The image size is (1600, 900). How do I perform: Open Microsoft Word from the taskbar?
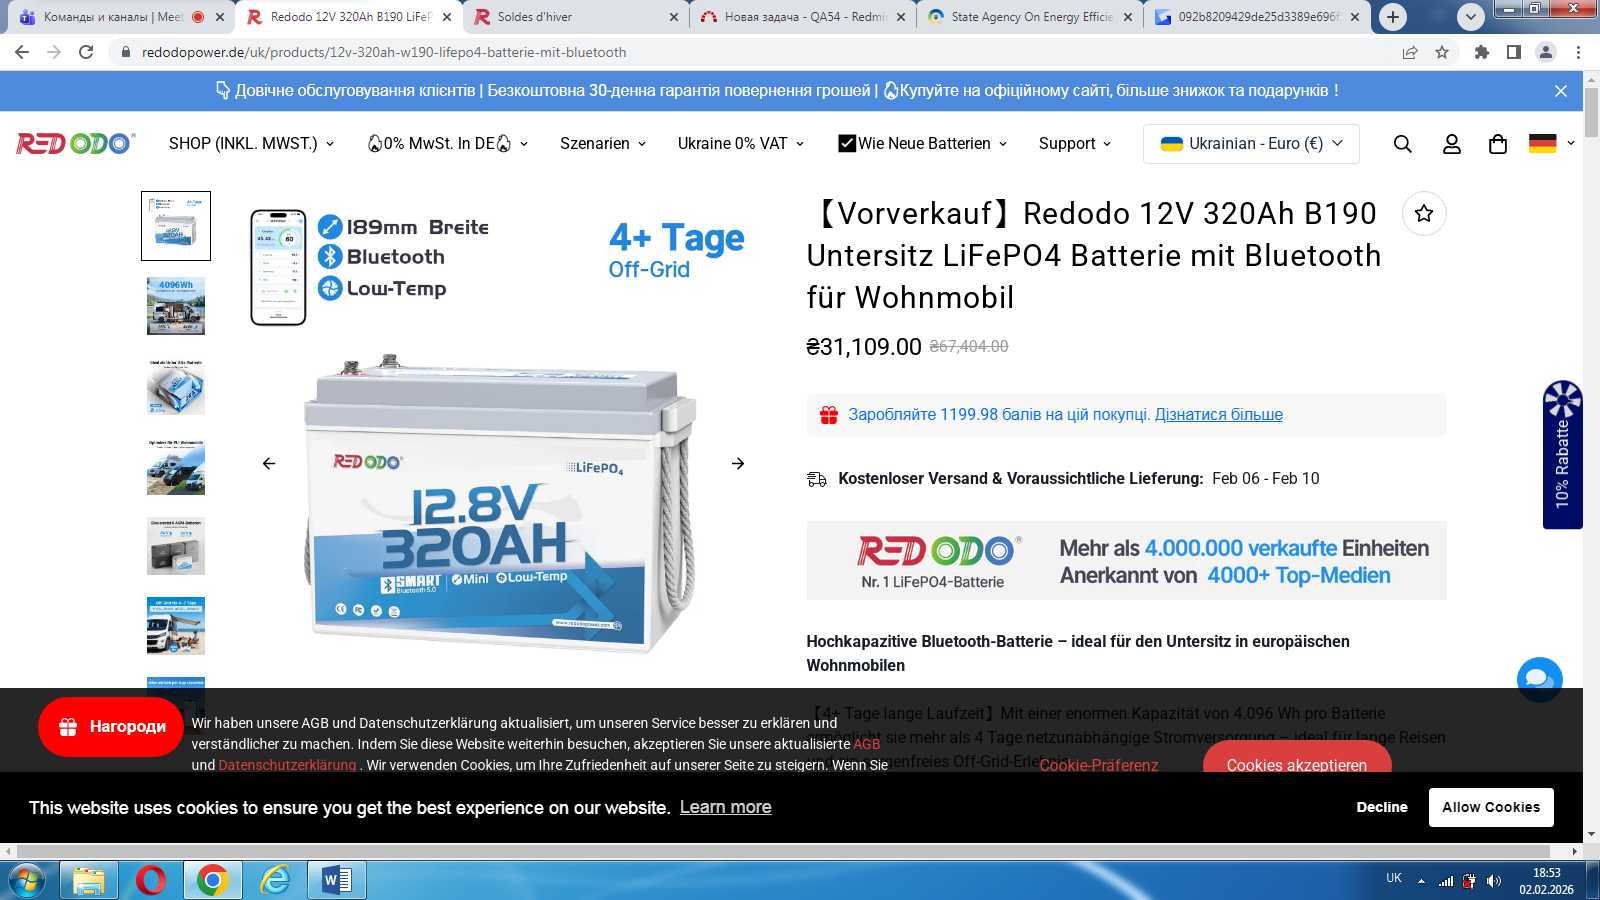click(x=337, y=881)
